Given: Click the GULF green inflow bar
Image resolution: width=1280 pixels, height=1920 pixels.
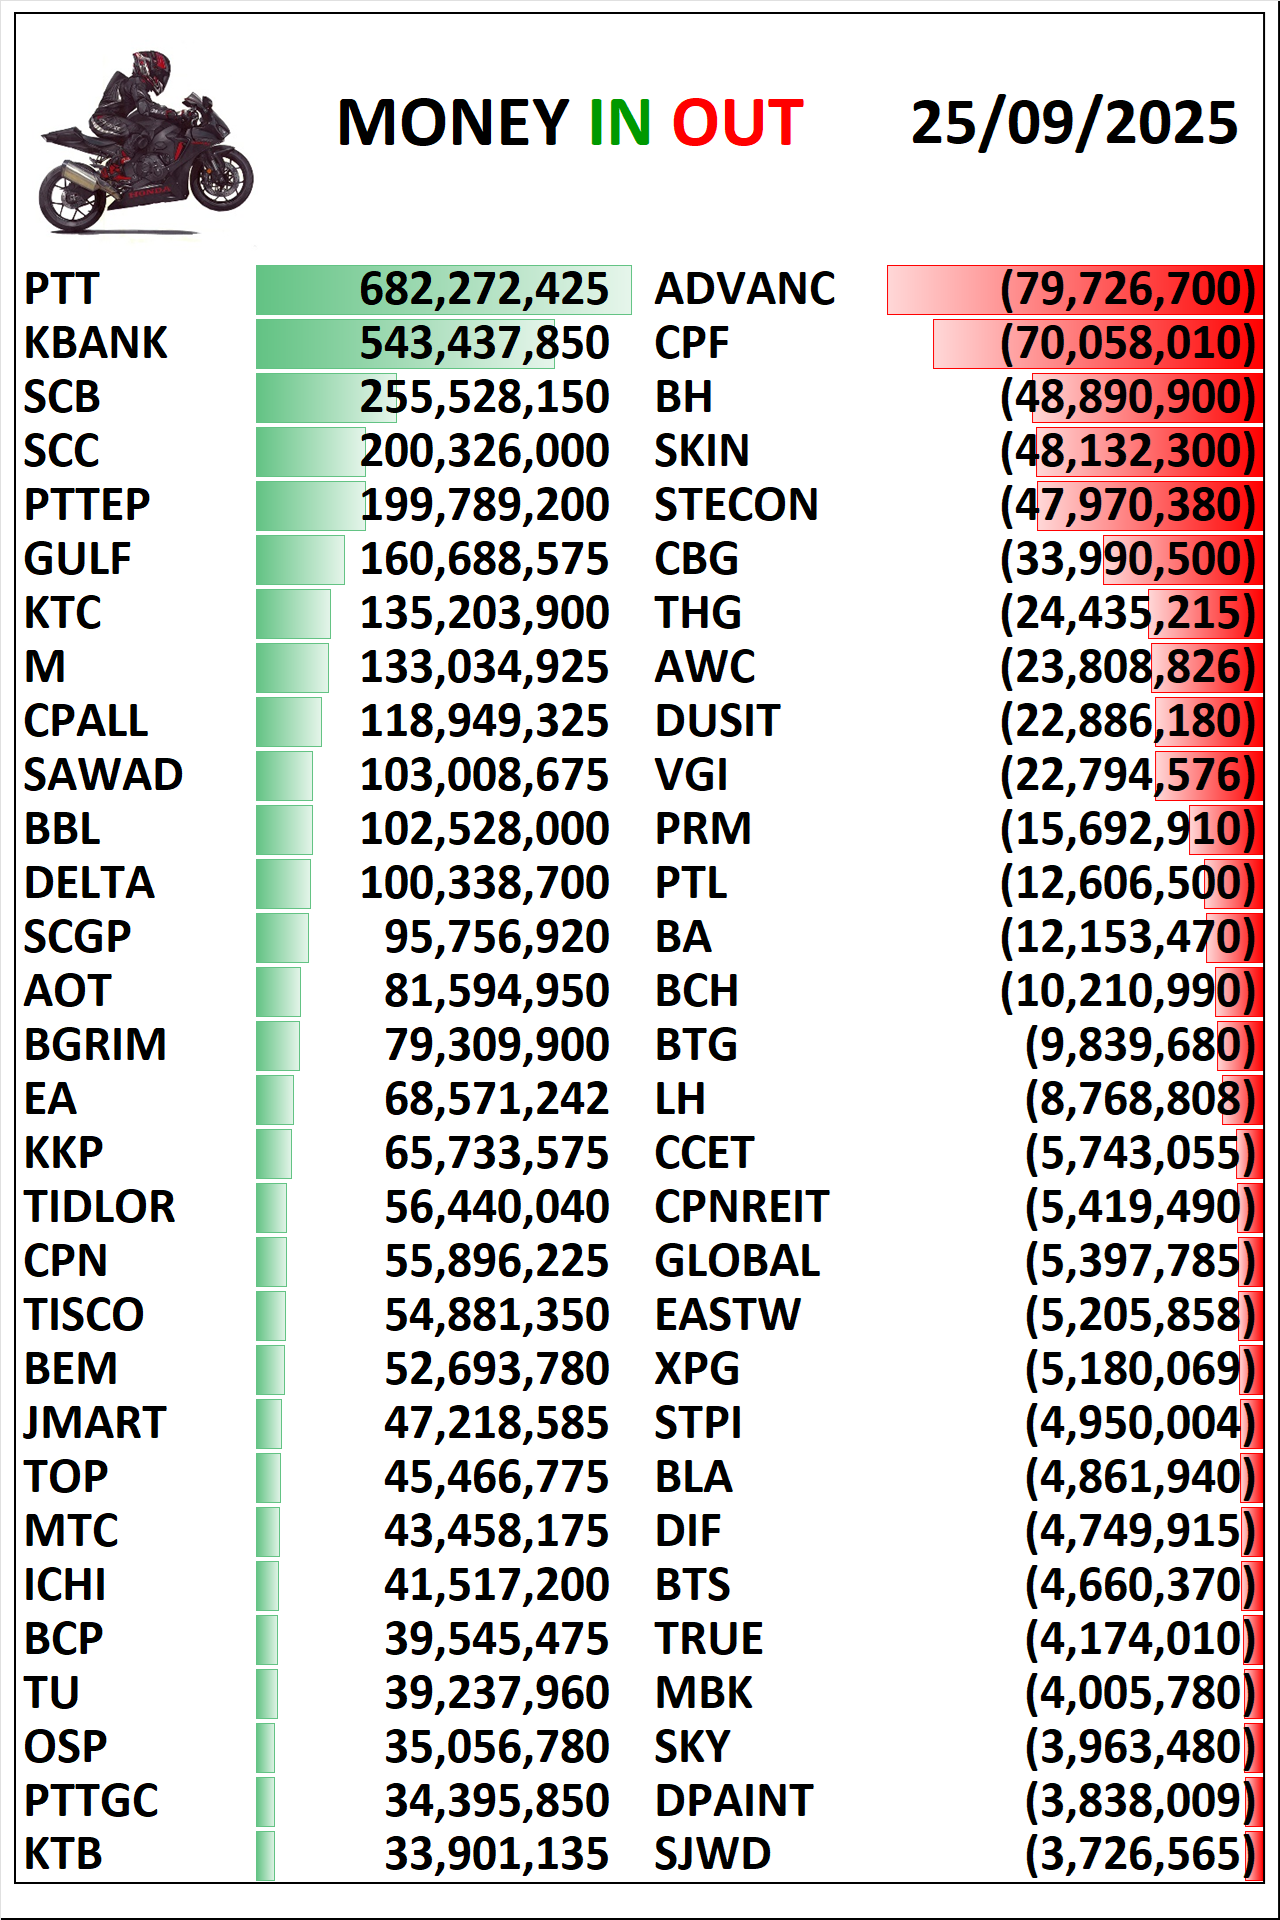Looking at the screenshot, I should coord(300,560).
